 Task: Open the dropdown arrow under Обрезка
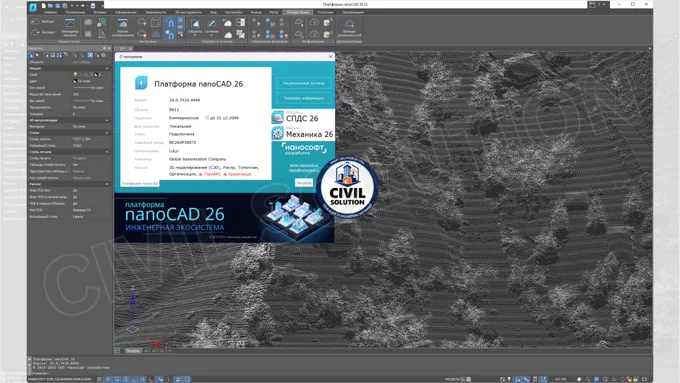coord(195,35)
